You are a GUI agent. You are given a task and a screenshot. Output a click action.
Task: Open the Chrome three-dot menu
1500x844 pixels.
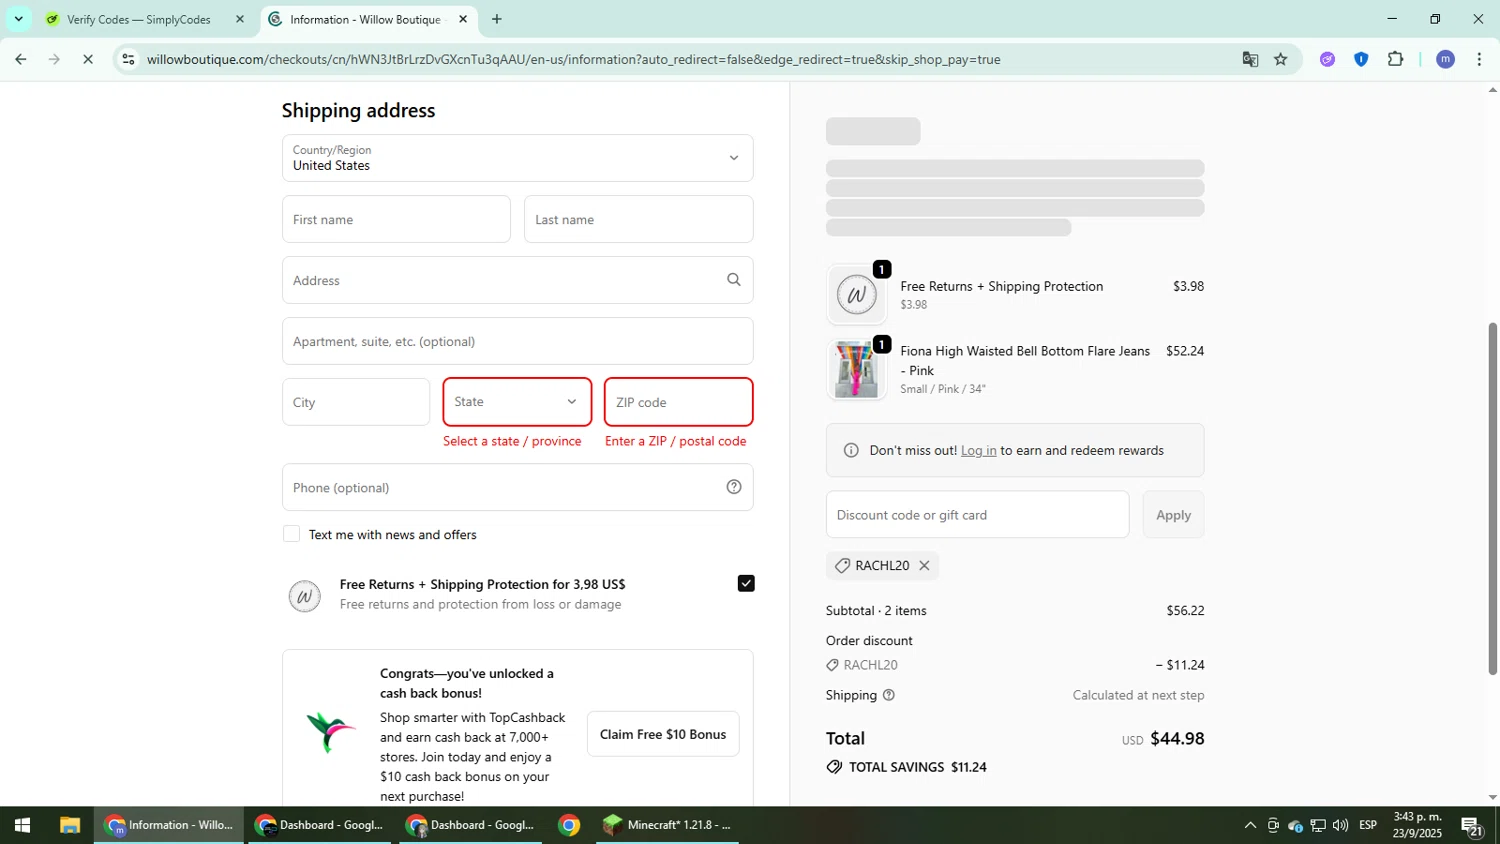pos(1479,60)
